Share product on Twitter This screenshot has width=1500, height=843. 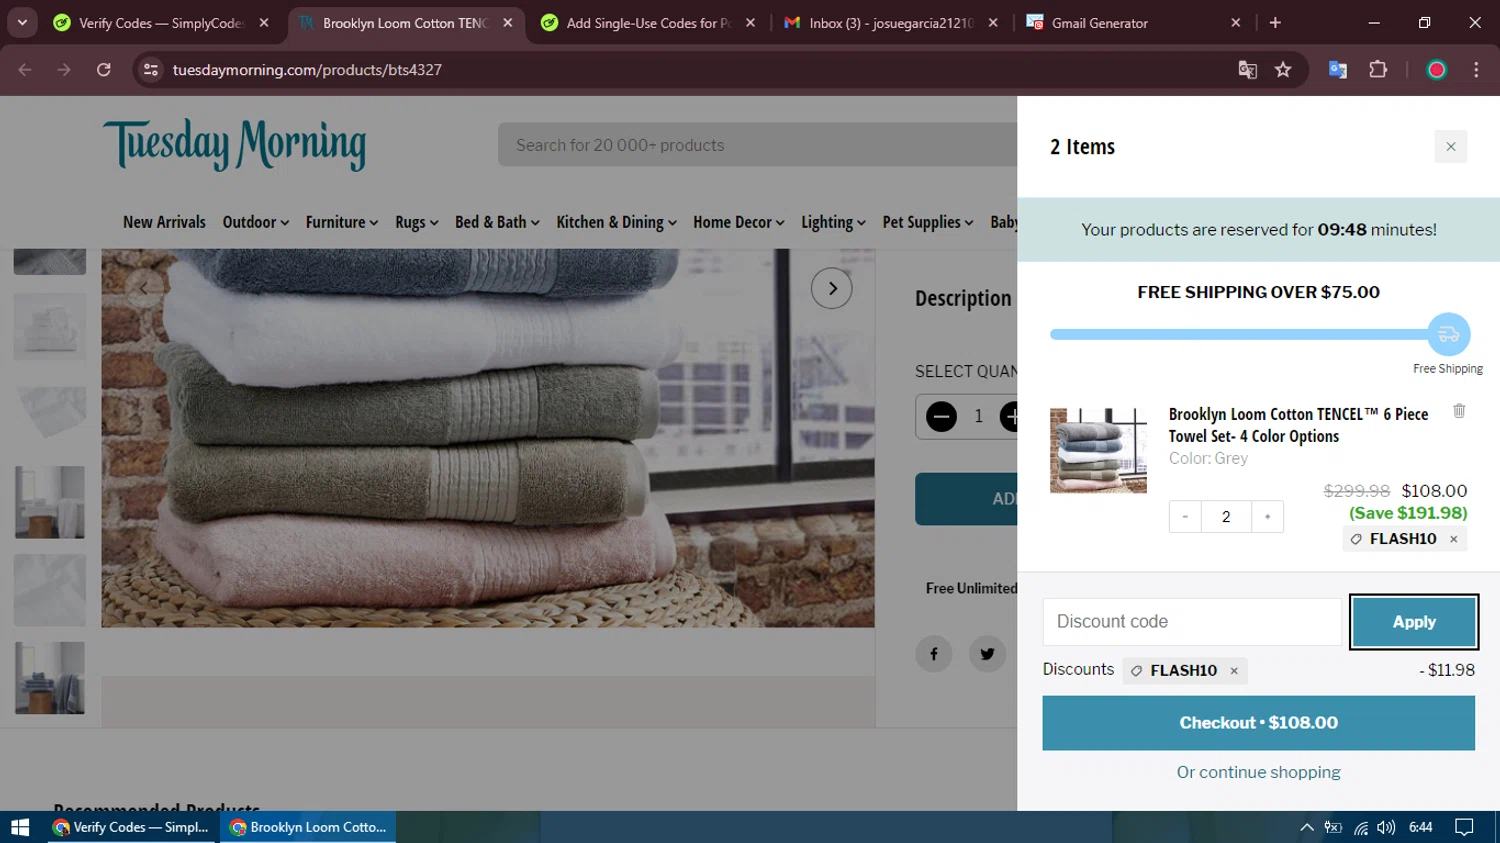click(987, 654)
